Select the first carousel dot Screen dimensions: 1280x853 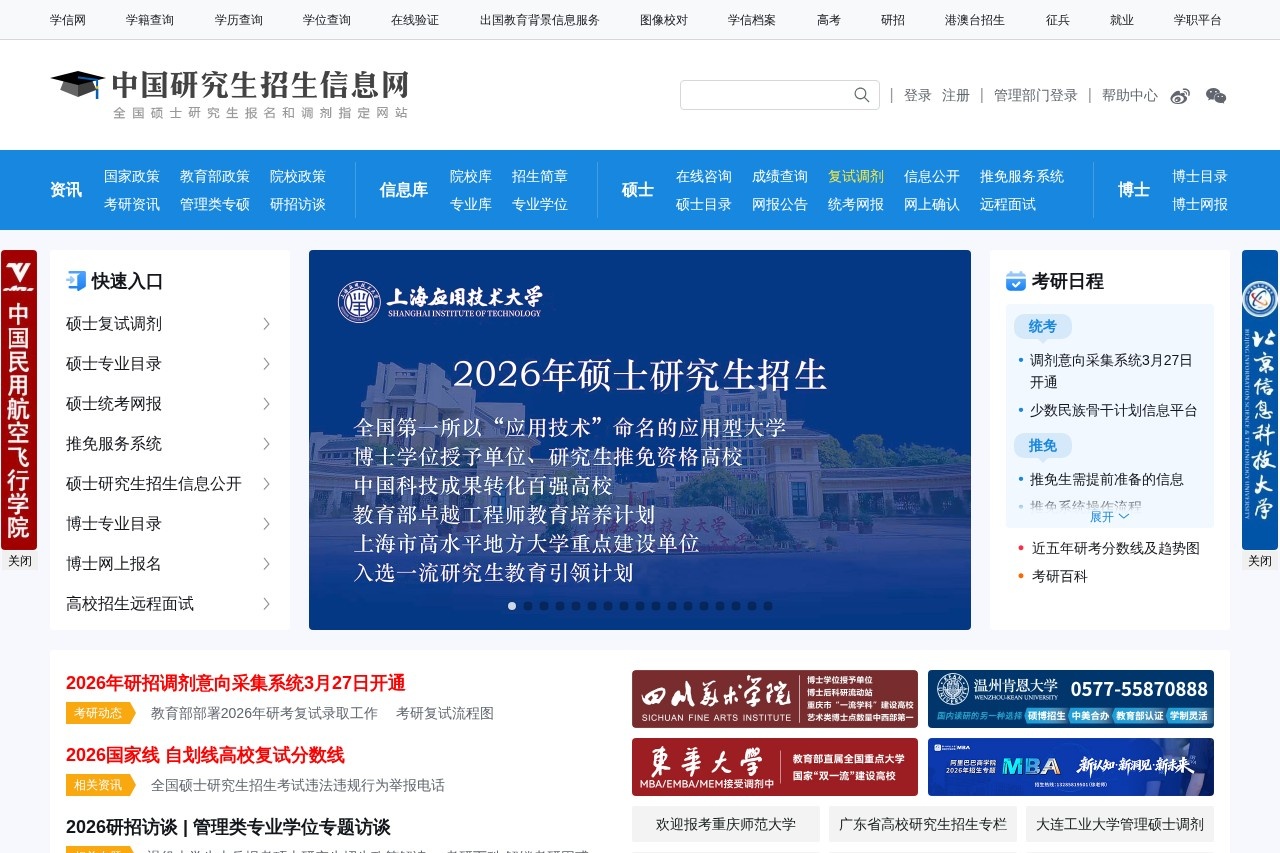(x=512, y=606)
